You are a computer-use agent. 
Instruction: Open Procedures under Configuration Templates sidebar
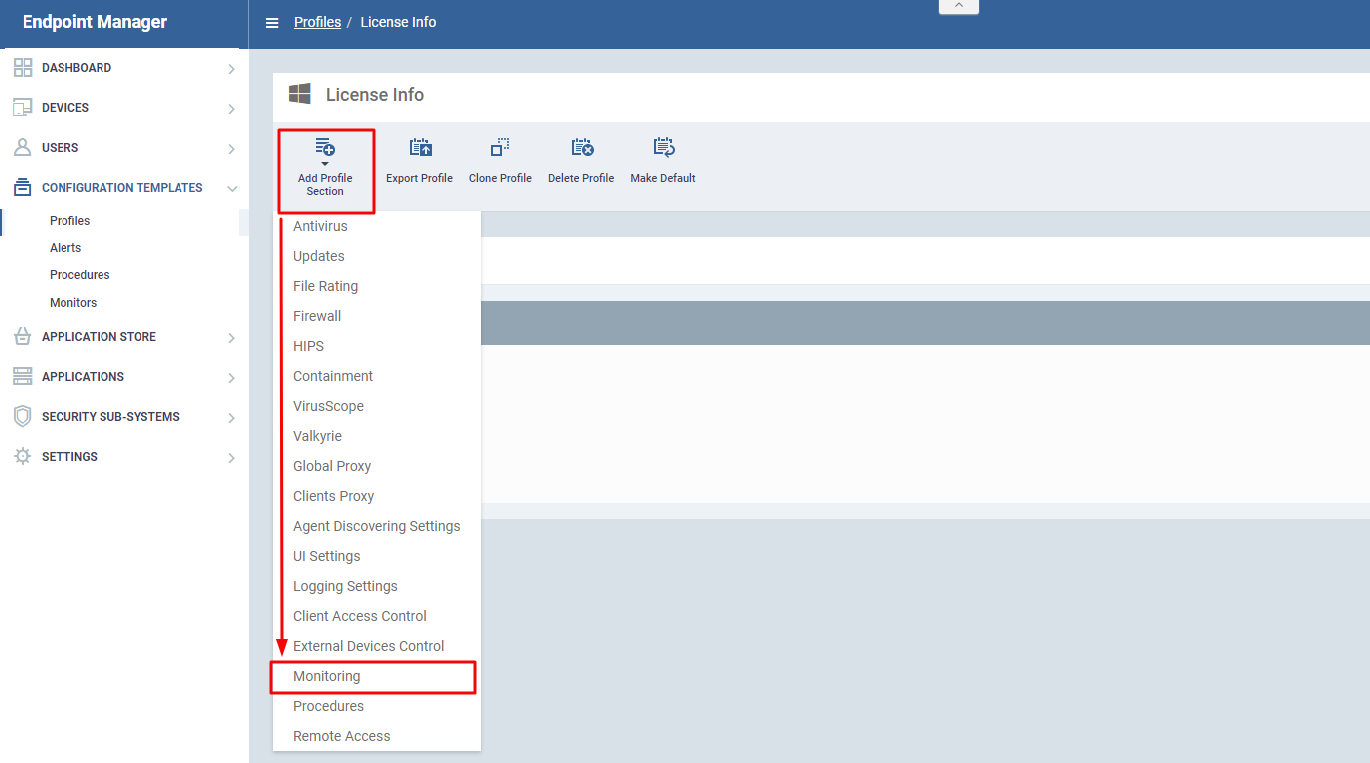(80, 275)
